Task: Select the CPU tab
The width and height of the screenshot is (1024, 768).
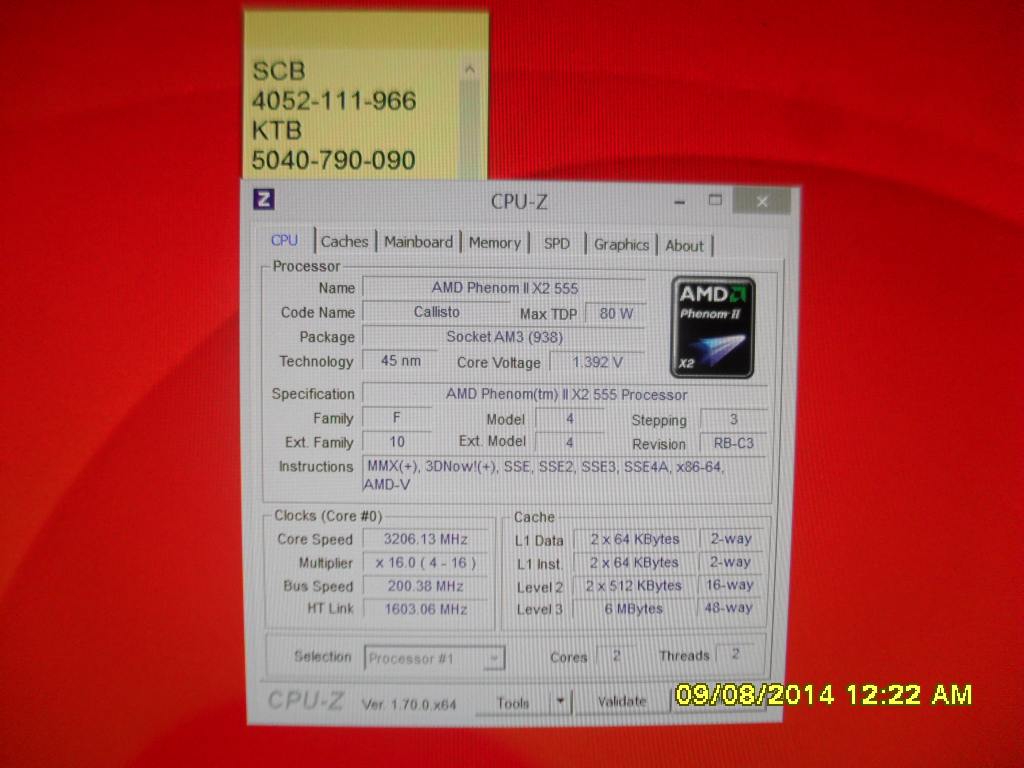Action: pos(285,240)
